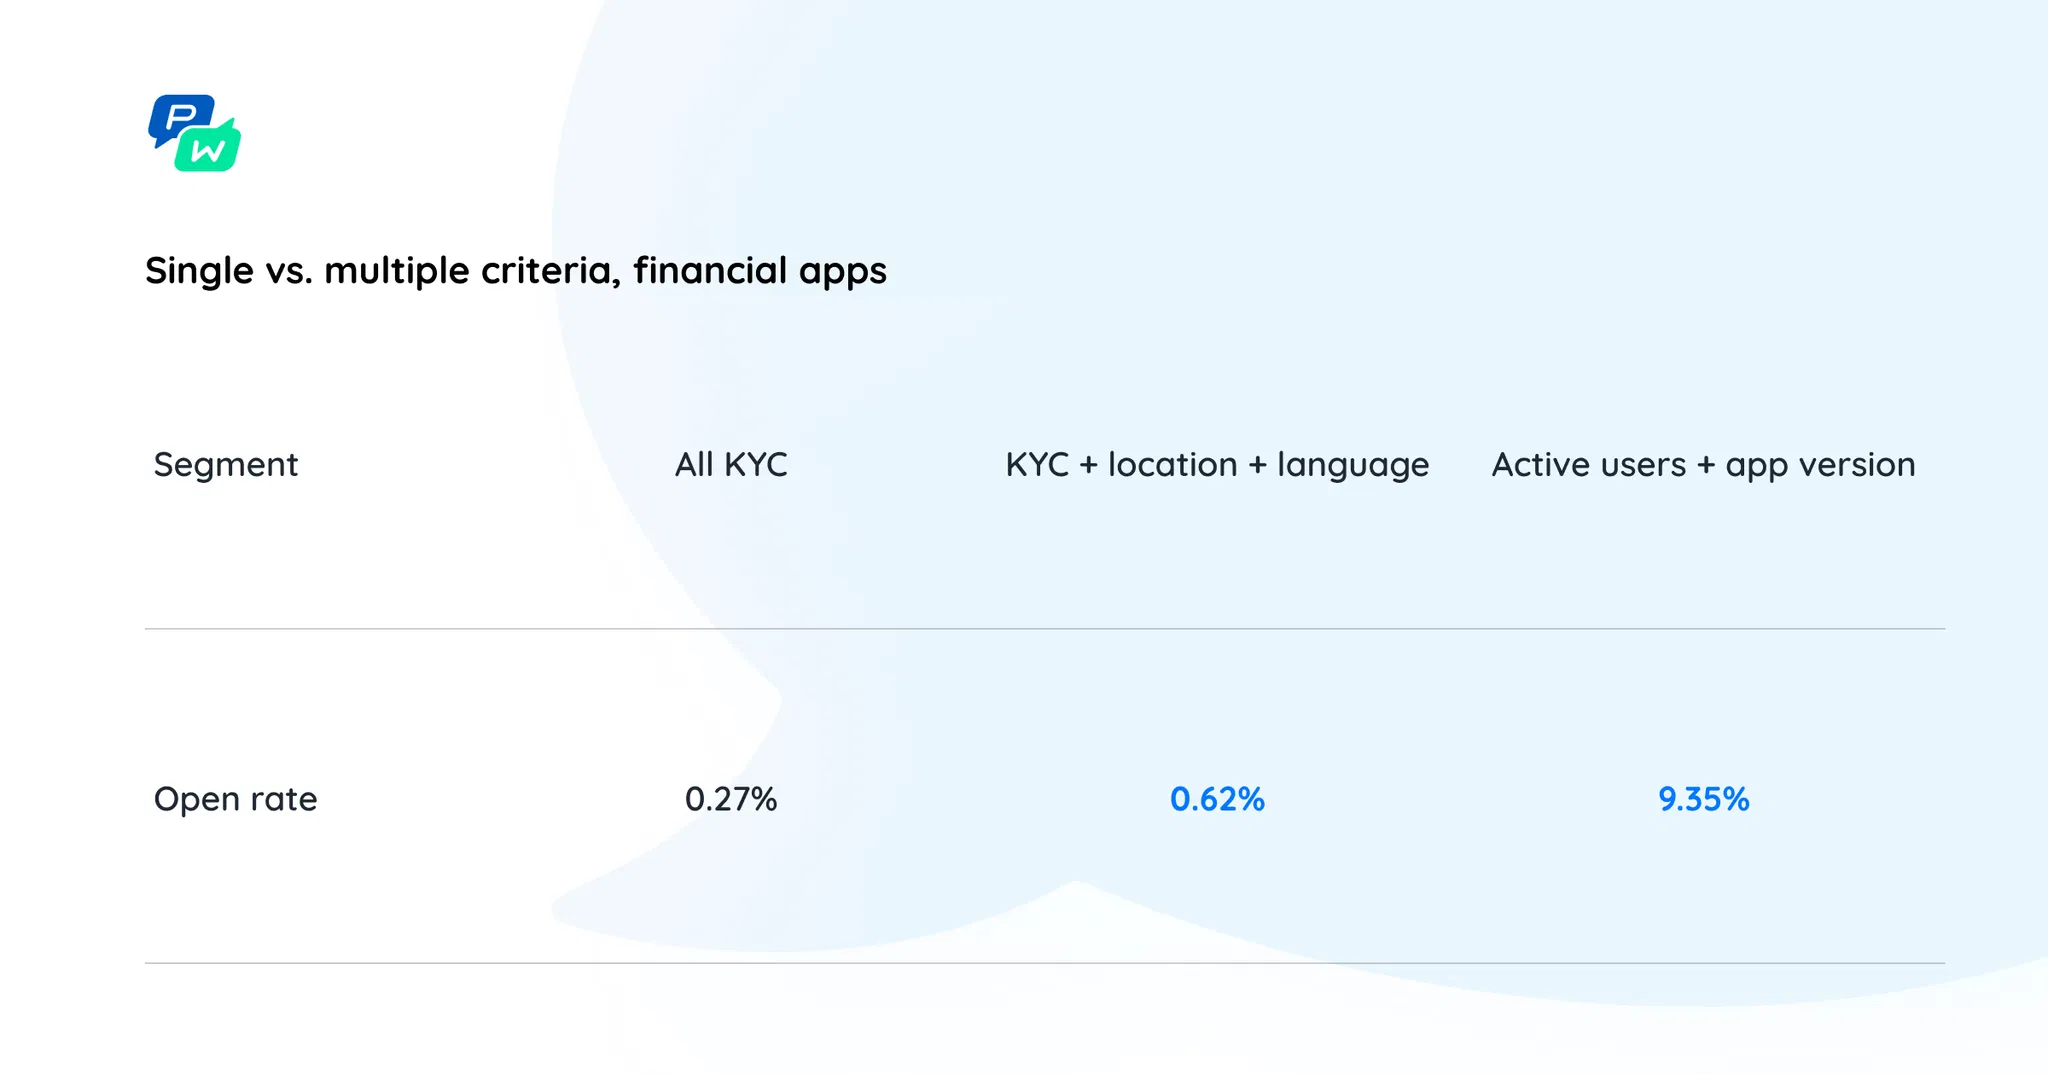
Task: Click the 'Segment' column header
Action: point(226,465)
